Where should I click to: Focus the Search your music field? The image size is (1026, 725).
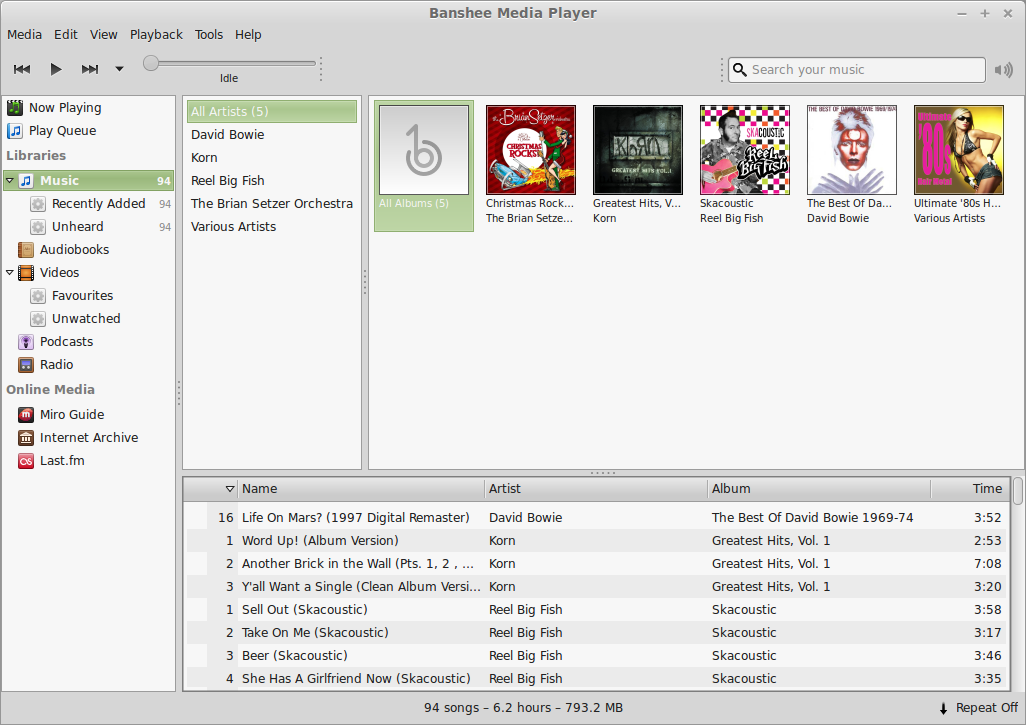coord(857,69)
